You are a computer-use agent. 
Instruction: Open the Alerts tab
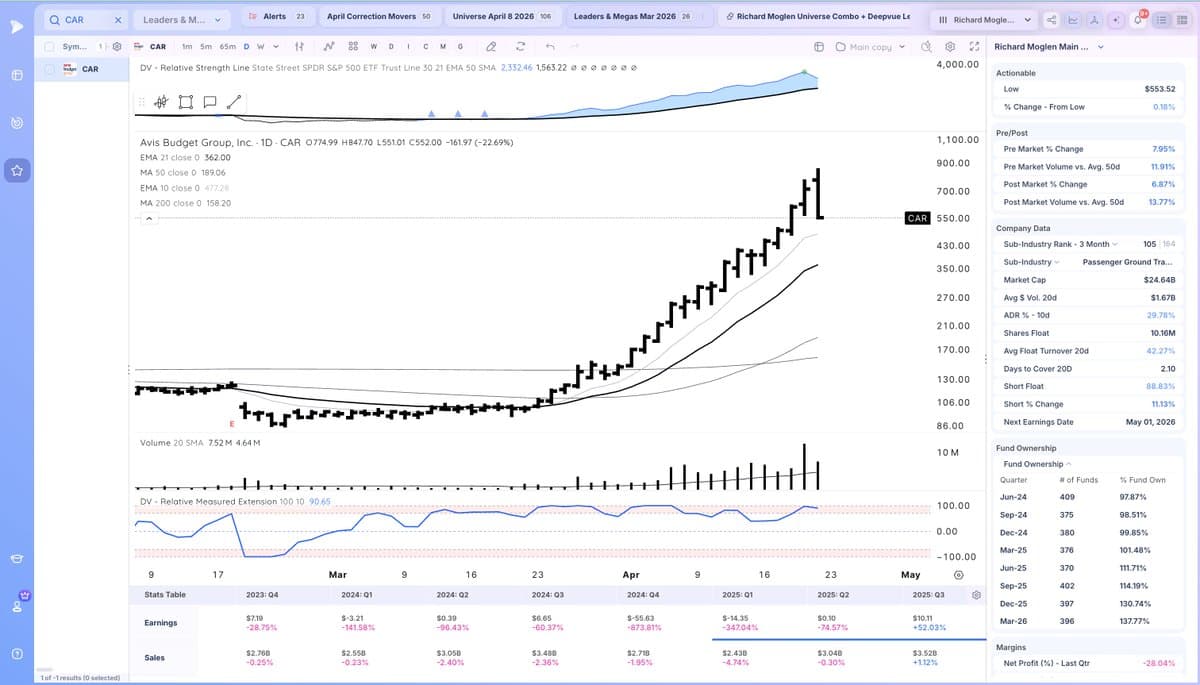[x=278, y=17]
